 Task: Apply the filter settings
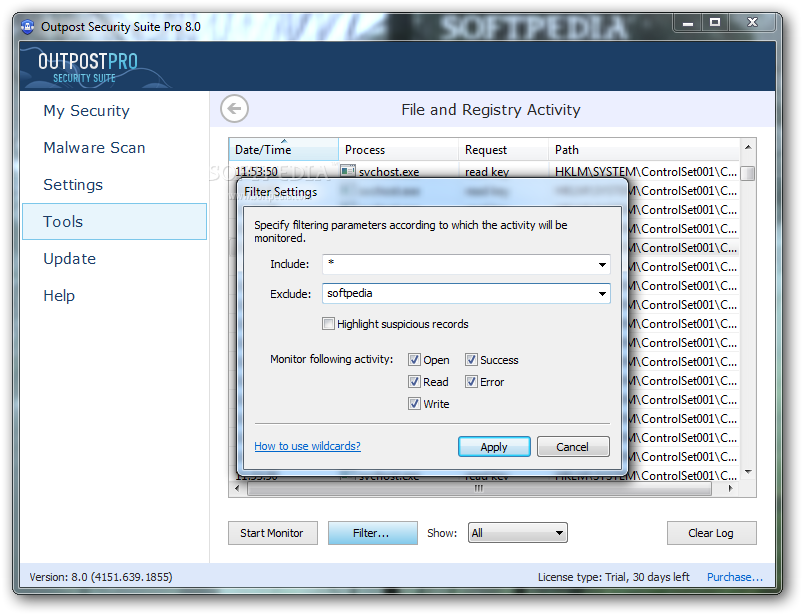pyautogui.click(x=494, y=447)
